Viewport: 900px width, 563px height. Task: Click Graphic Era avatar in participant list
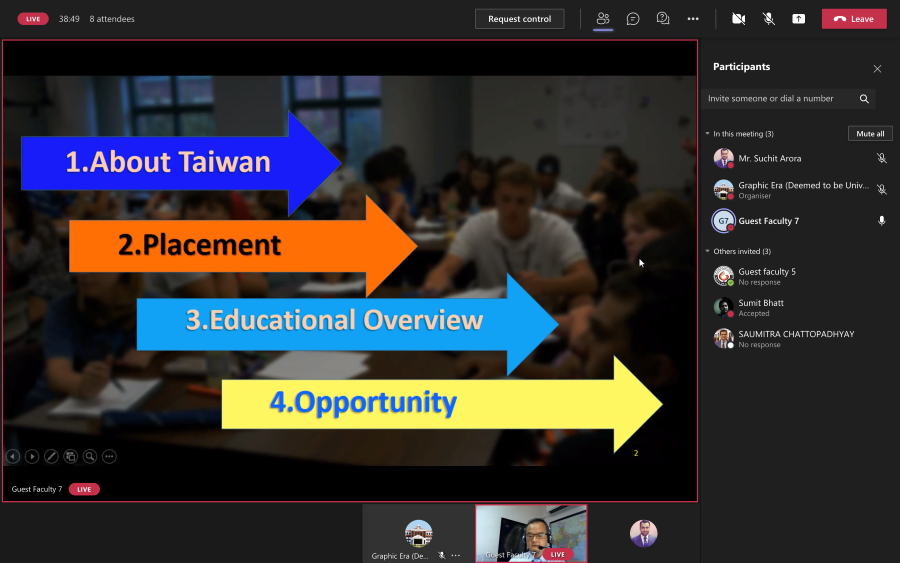723,189
